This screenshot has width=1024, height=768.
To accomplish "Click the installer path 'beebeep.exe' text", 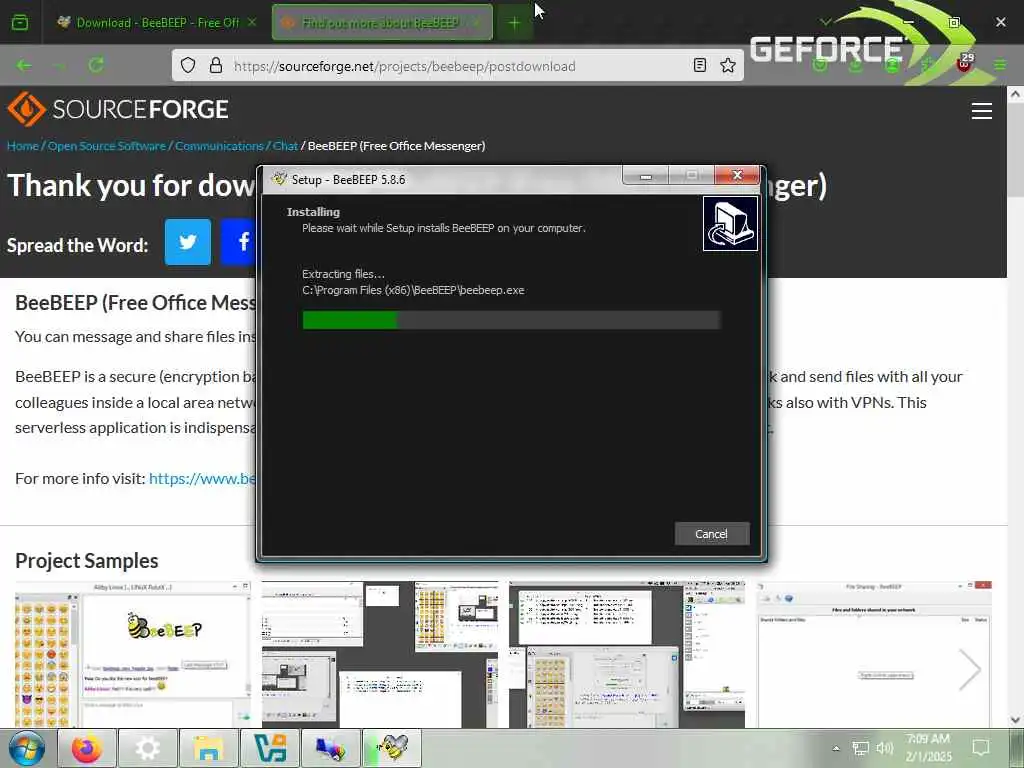I will click(x=413, y=290).
